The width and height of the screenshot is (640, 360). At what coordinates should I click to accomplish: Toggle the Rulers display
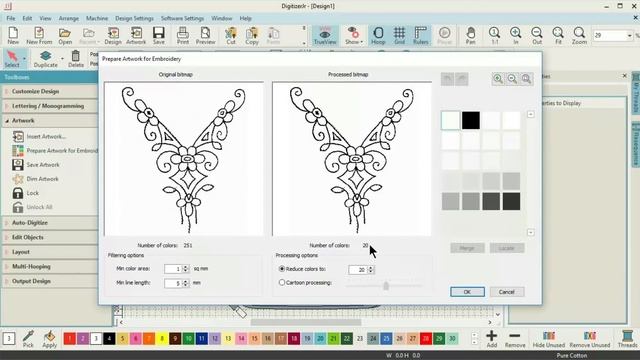[420, 35]
